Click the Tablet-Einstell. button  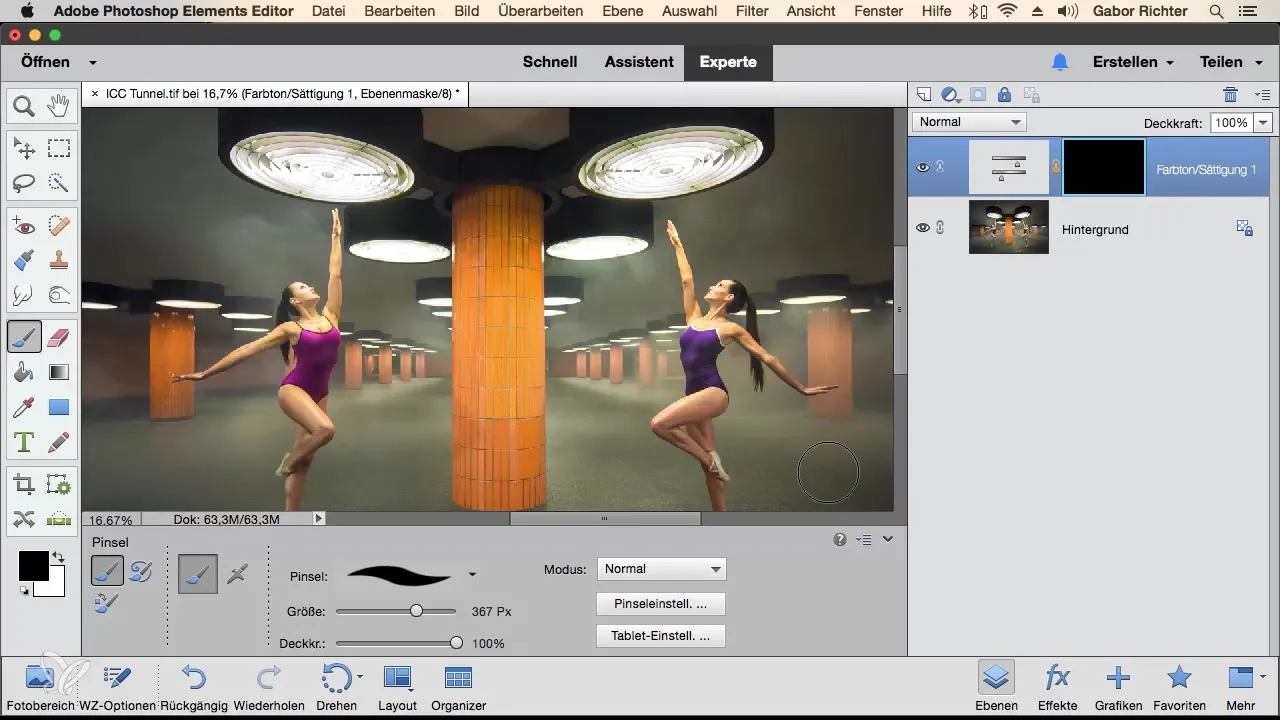(660, 636)
